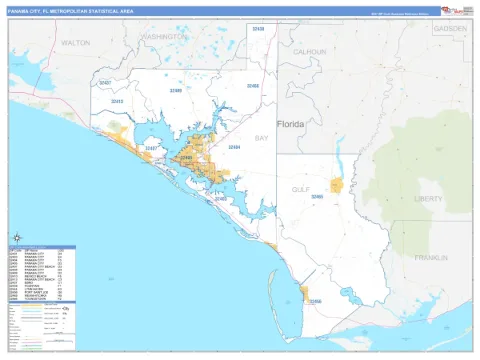Screen dimensions: 480x360
Task: Click the Florida state label
Action: (x=290, y=124)
